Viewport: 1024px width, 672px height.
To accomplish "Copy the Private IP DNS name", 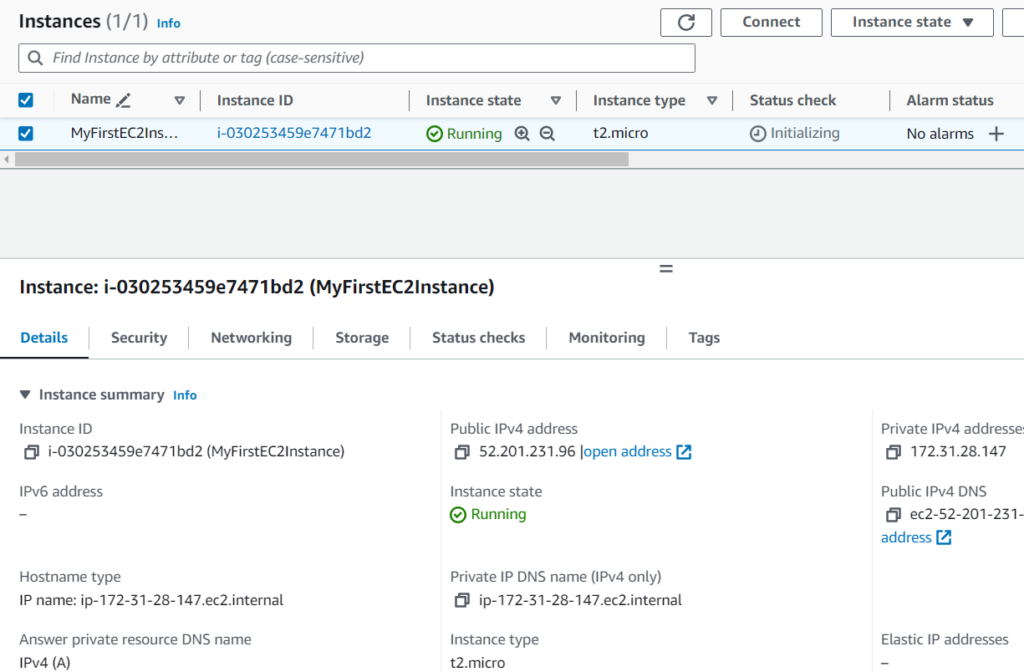I will click(x=460, y=600).
